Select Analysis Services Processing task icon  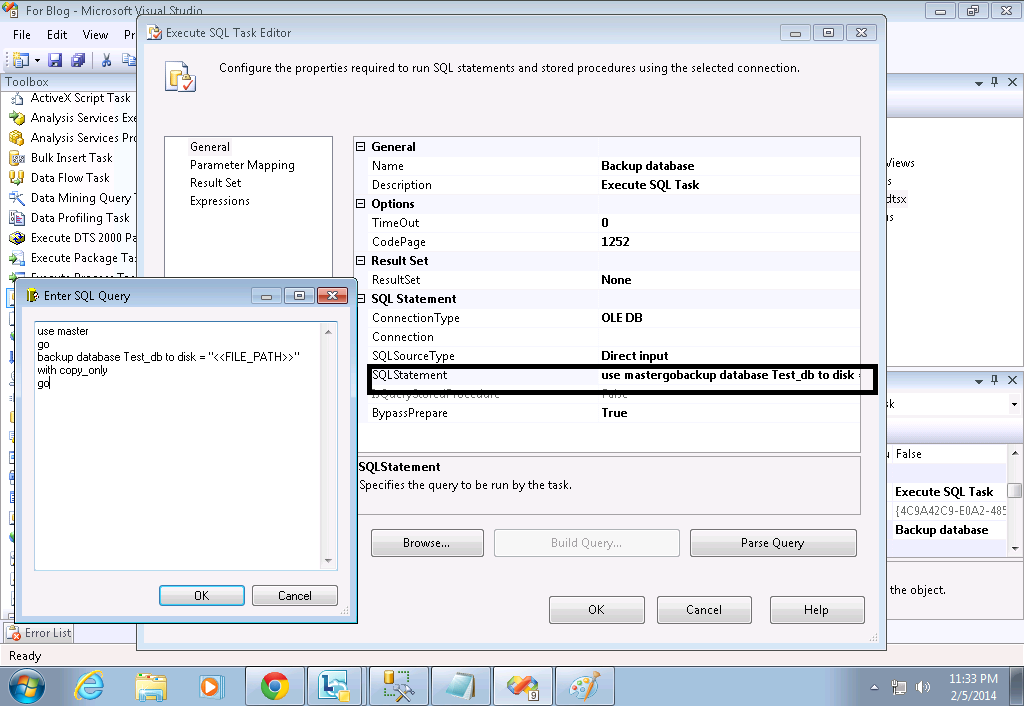tap(16, 138)
